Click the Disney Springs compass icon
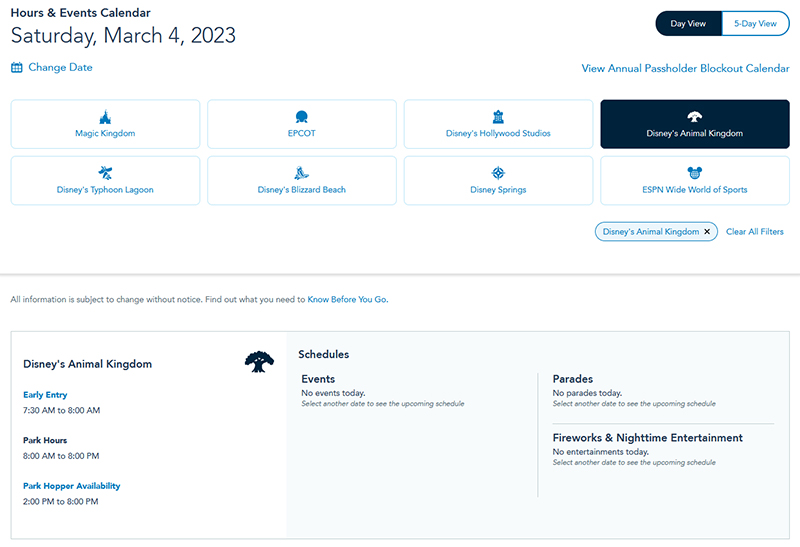 tap(498, 173)
